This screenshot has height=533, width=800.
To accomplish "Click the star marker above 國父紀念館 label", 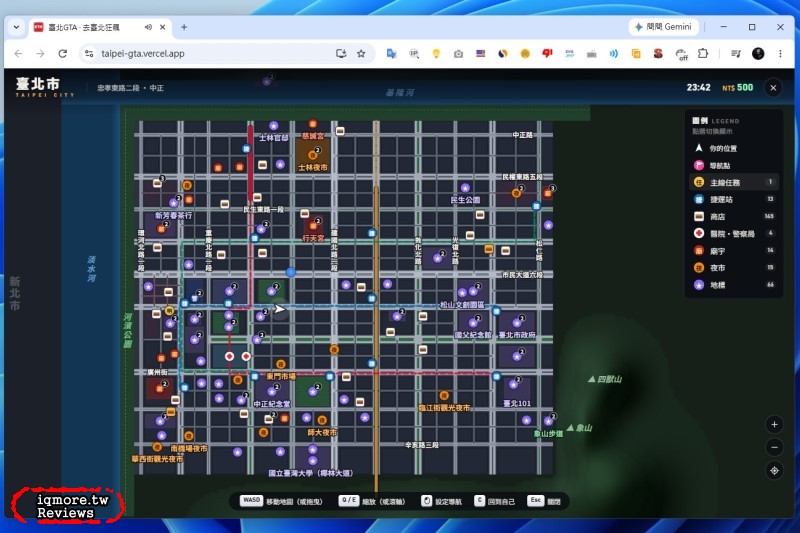I will [x=473, y=323].
